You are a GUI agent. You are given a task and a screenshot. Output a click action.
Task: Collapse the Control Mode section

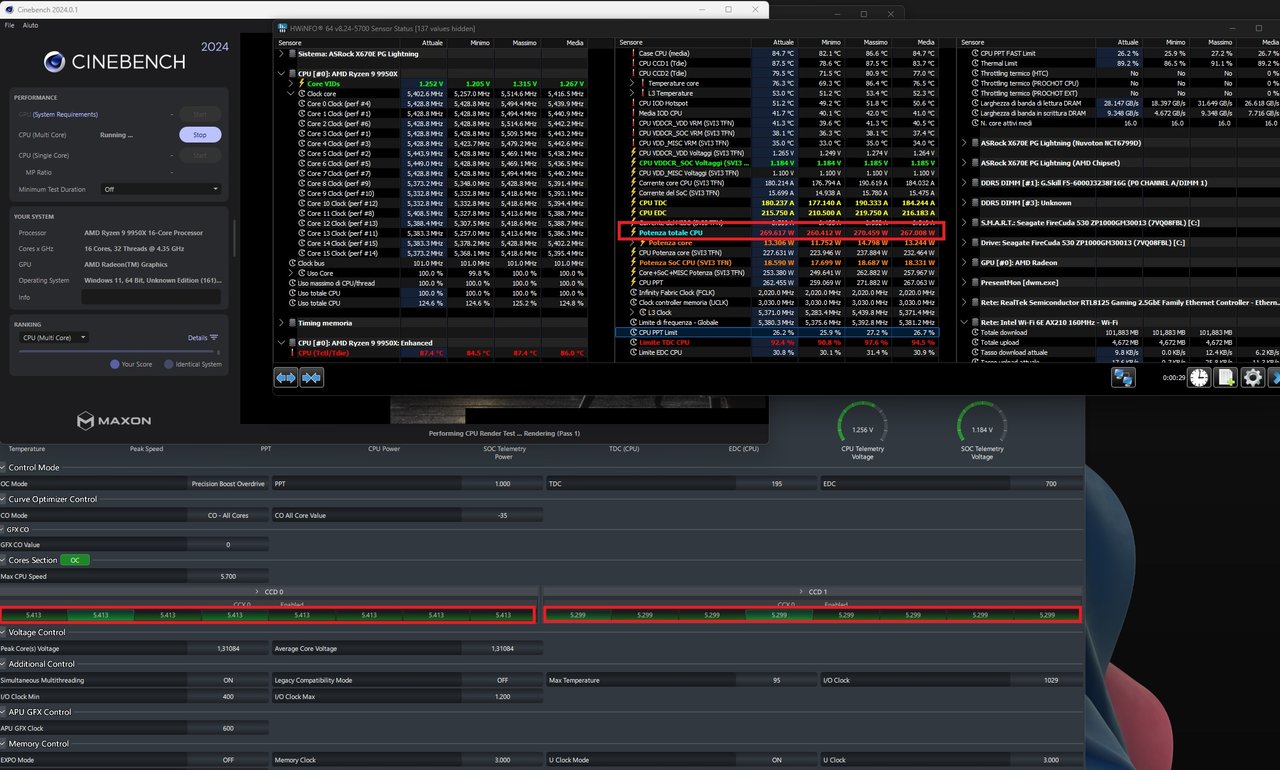[x=3, y=468]
